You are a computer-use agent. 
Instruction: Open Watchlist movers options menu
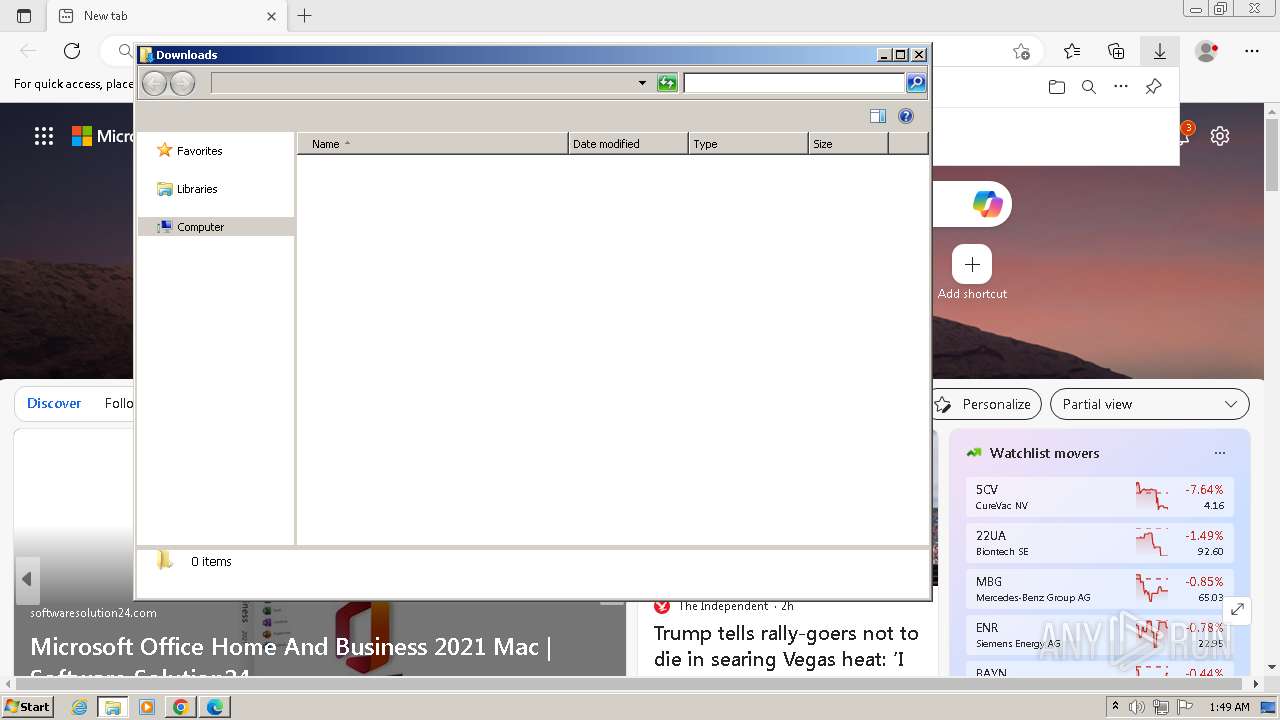click(1220, 453)
